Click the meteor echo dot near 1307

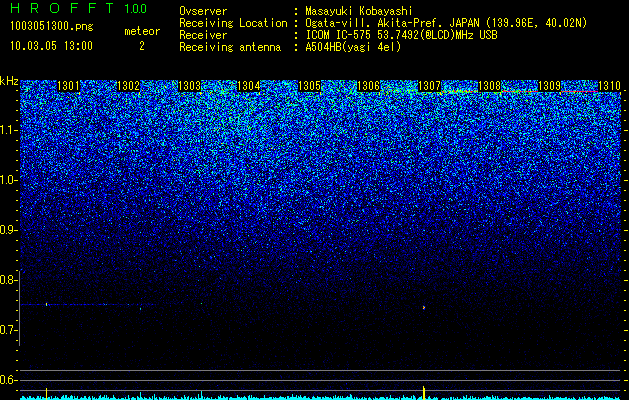point(424,308)
